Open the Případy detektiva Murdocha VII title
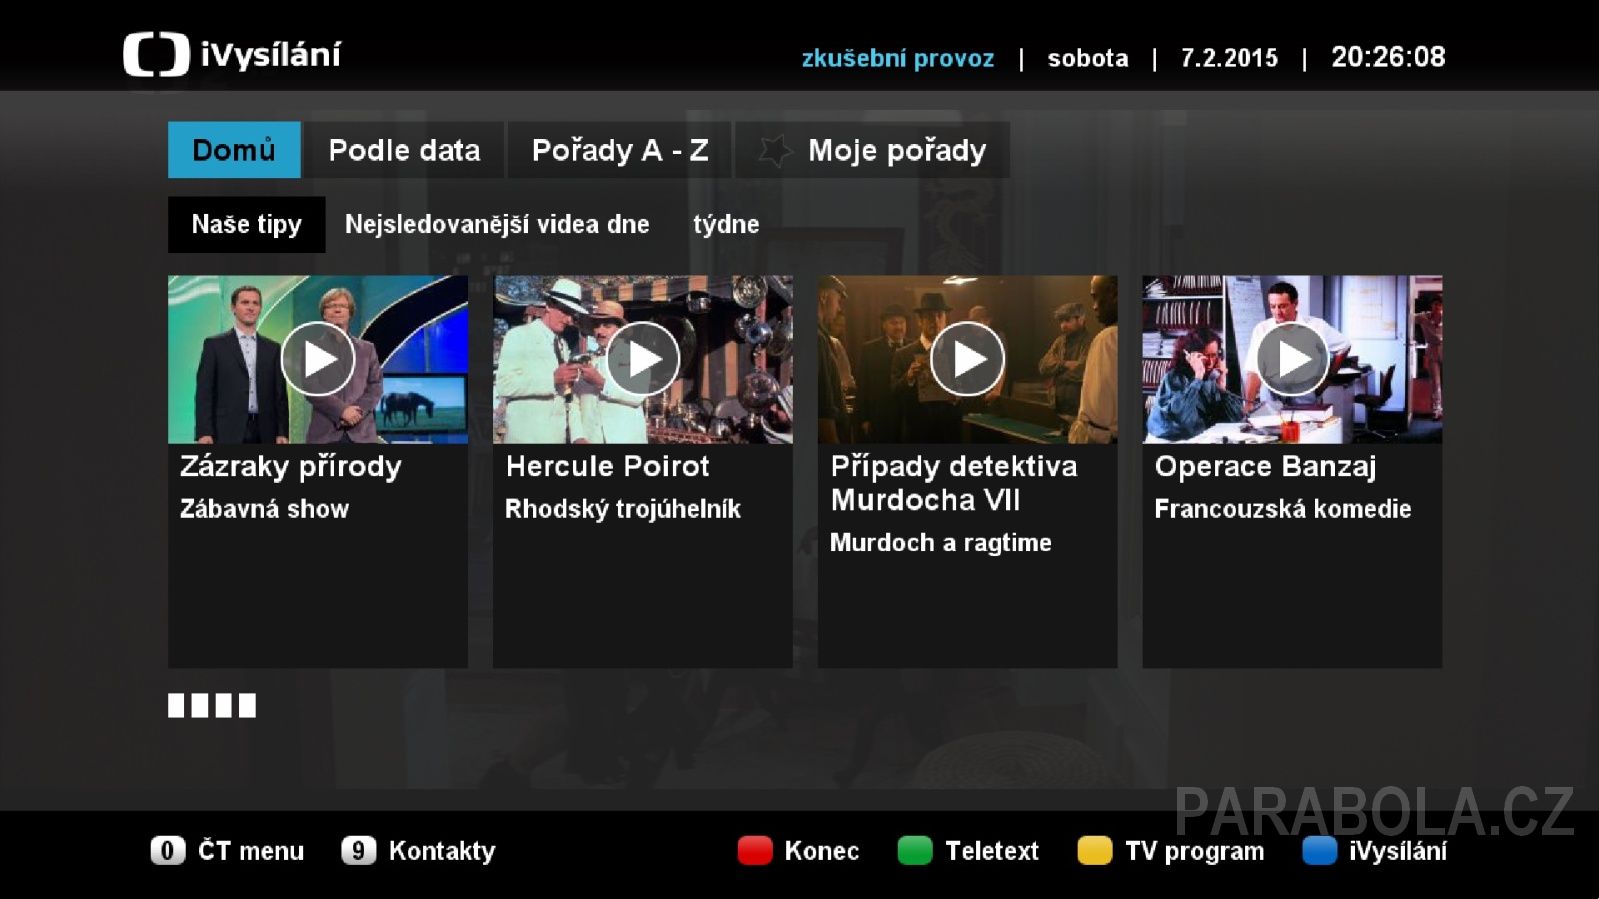1599x899 pixels. click(954, 483)
